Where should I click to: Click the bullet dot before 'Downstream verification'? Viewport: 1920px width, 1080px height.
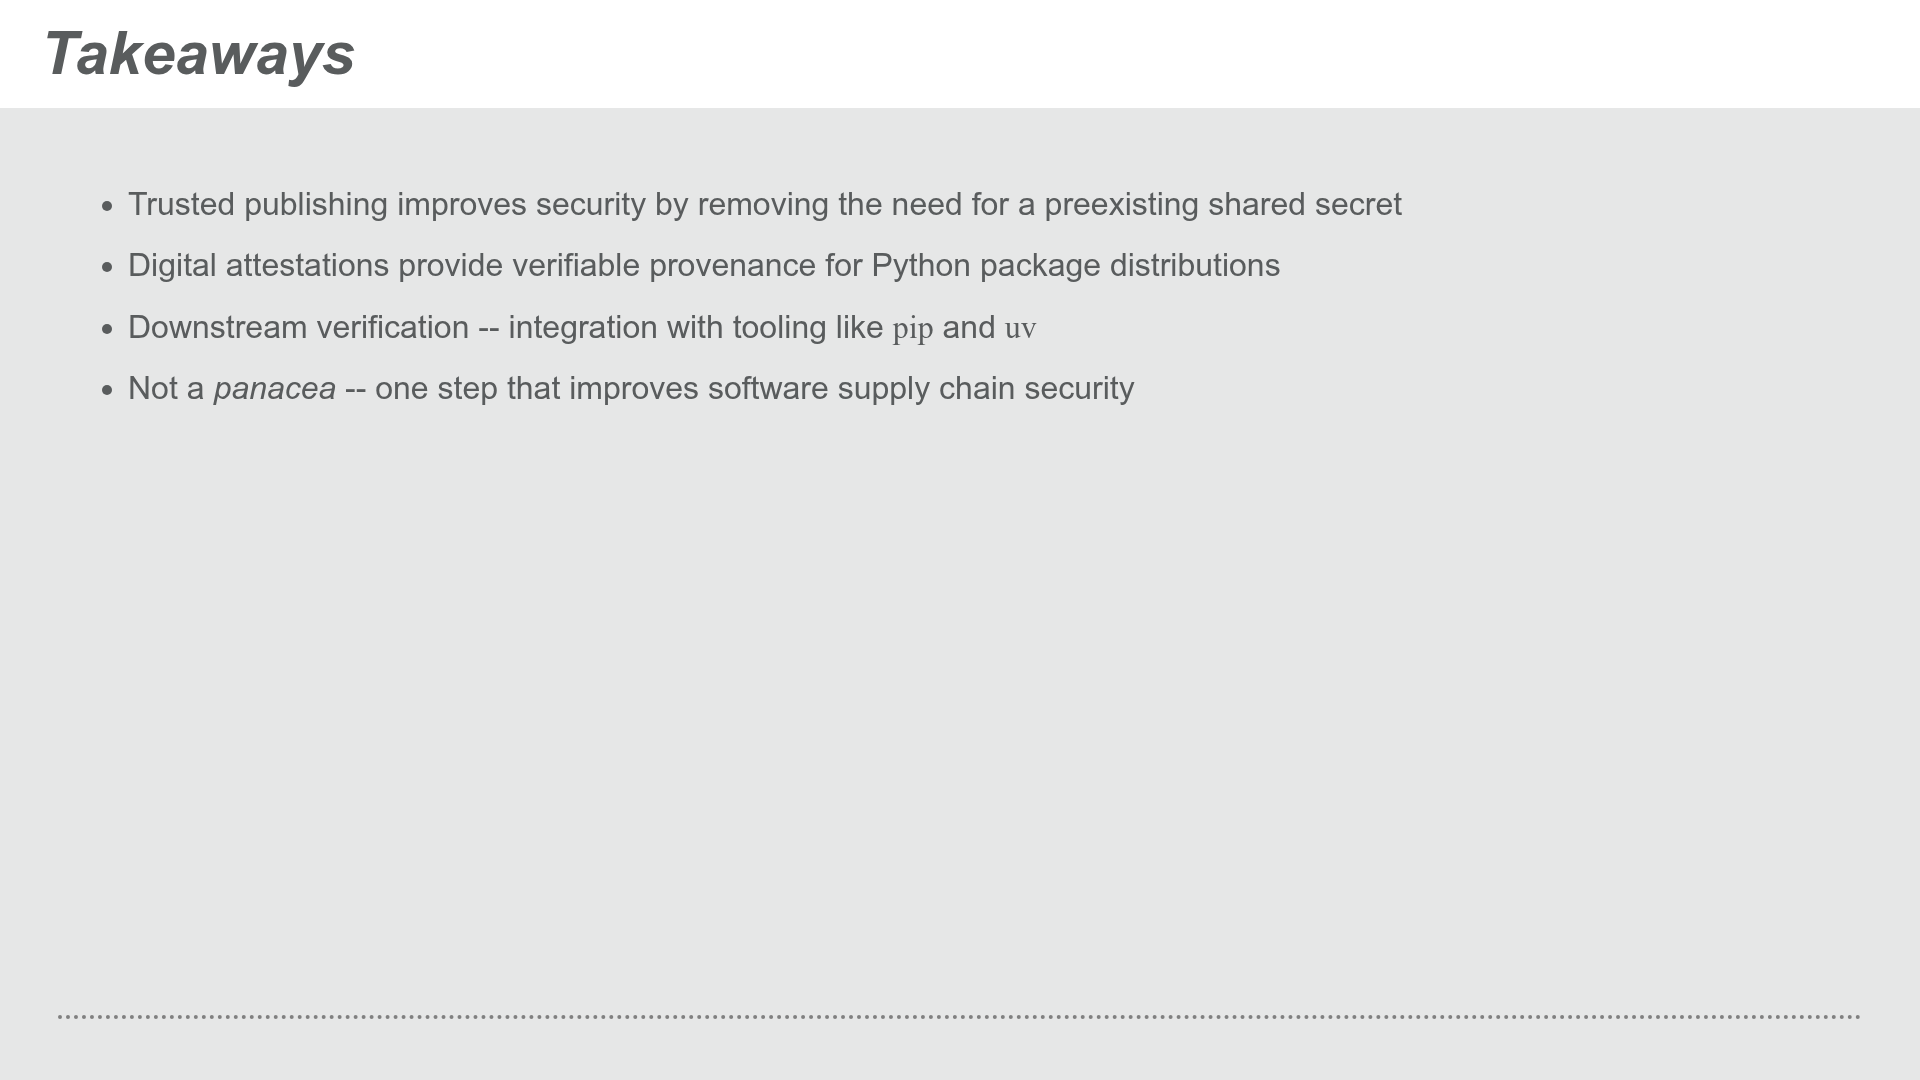pos(108,330)
